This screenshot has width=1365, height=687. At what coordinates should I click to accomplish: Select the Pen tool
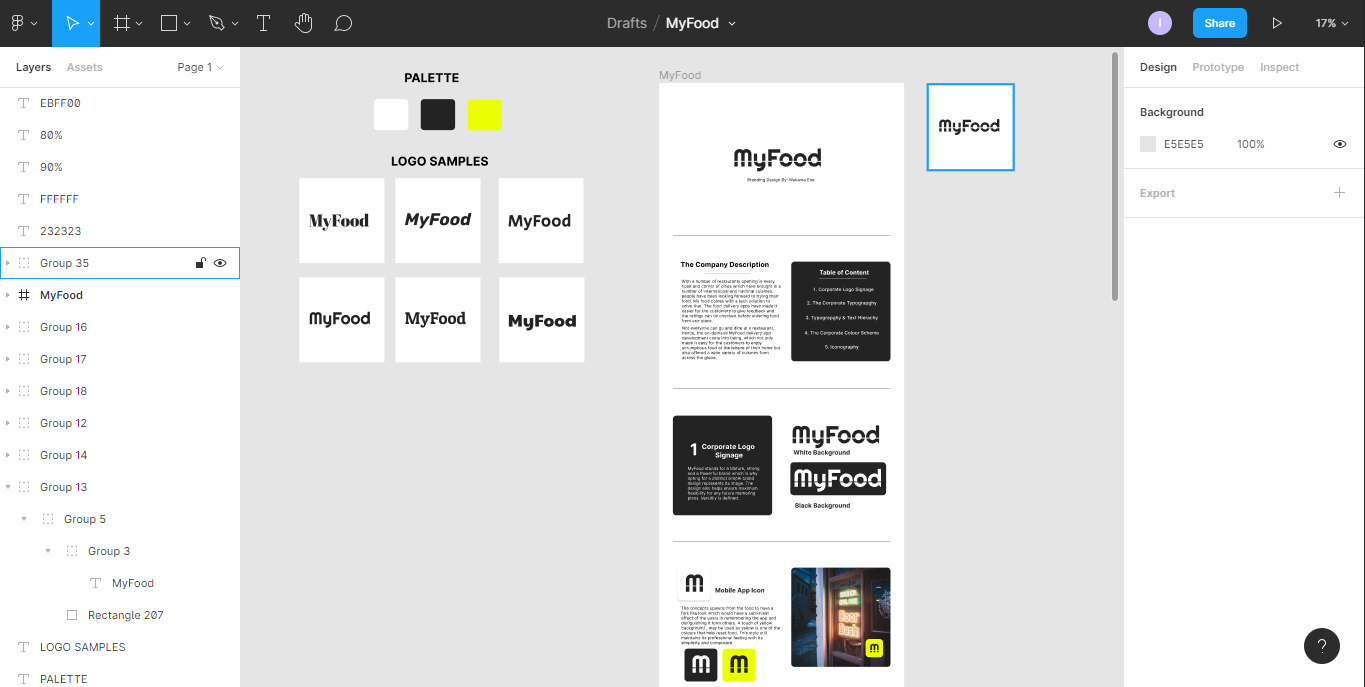[217, 23]
